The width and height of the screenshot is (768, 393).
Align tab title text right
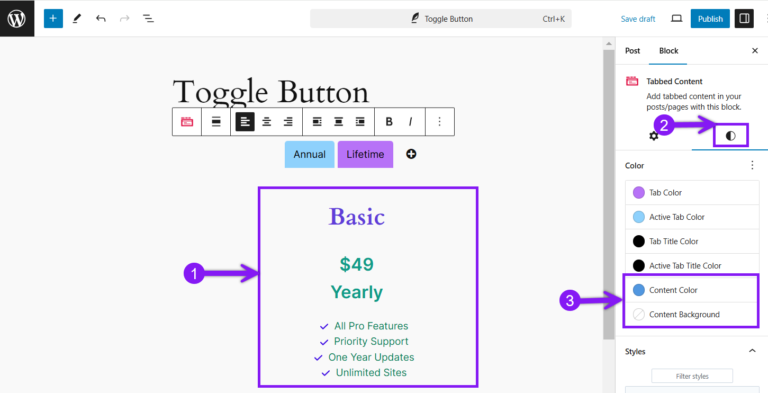click(x=360, y=122)
